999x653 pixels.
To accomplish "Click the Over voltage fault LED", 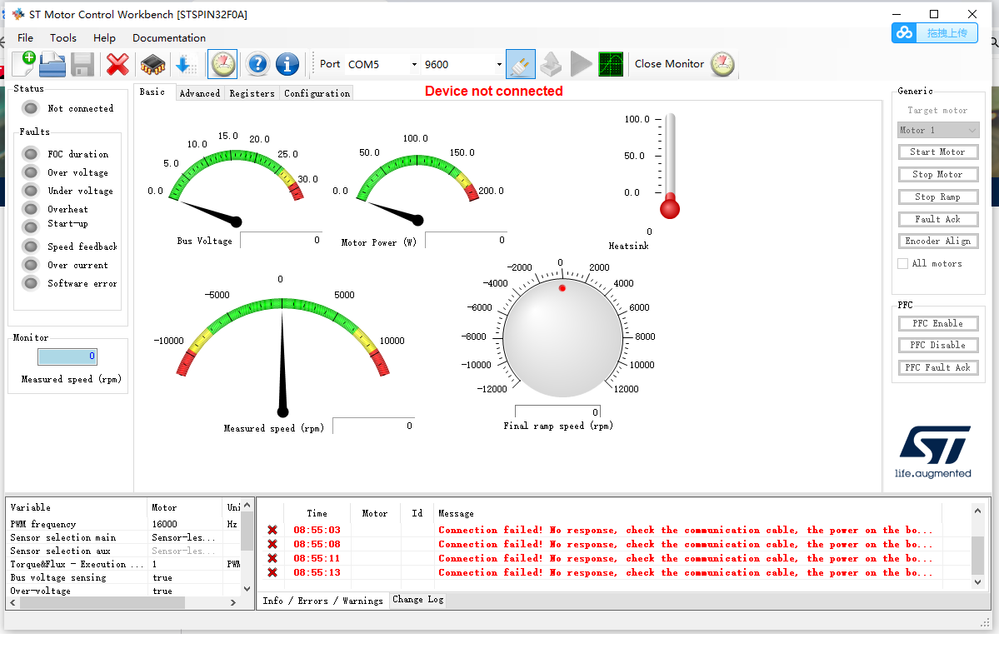I will pyautogui.click(x=31, y=173).
